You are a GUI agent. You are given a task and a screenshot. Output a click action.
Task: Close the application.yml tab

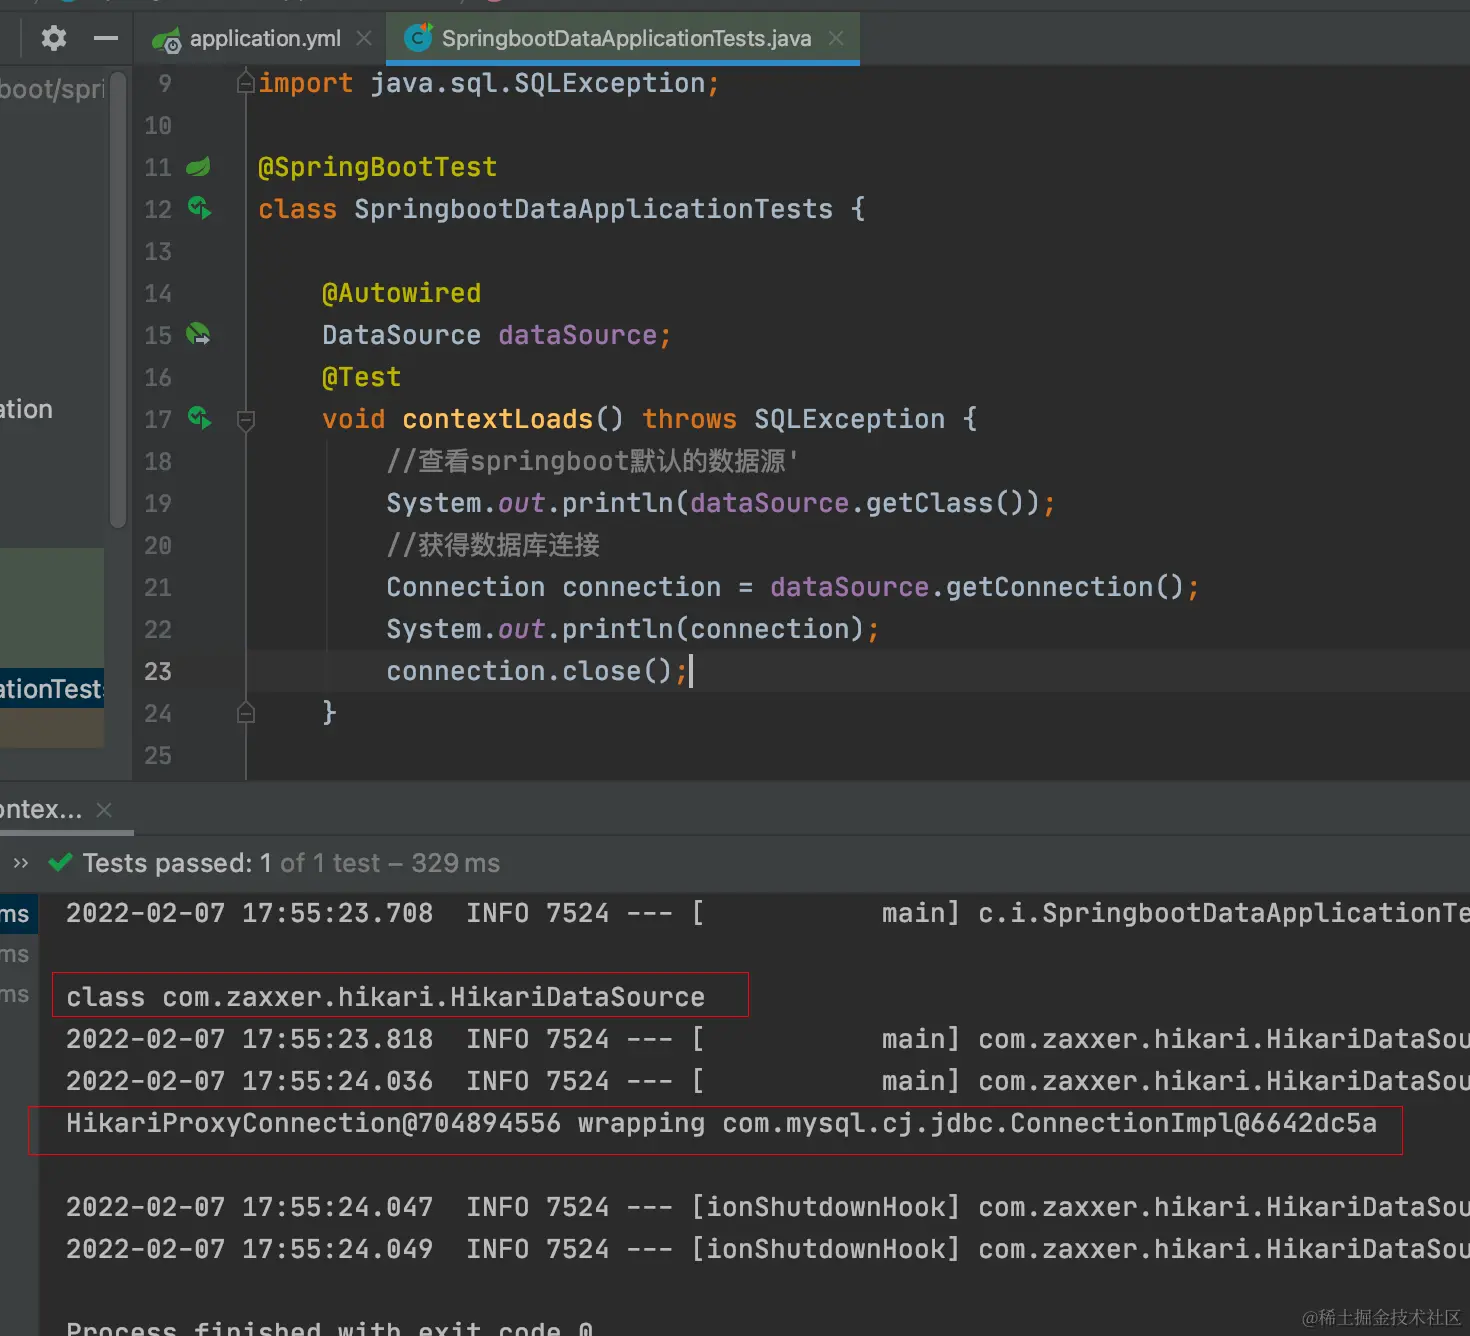364,38
